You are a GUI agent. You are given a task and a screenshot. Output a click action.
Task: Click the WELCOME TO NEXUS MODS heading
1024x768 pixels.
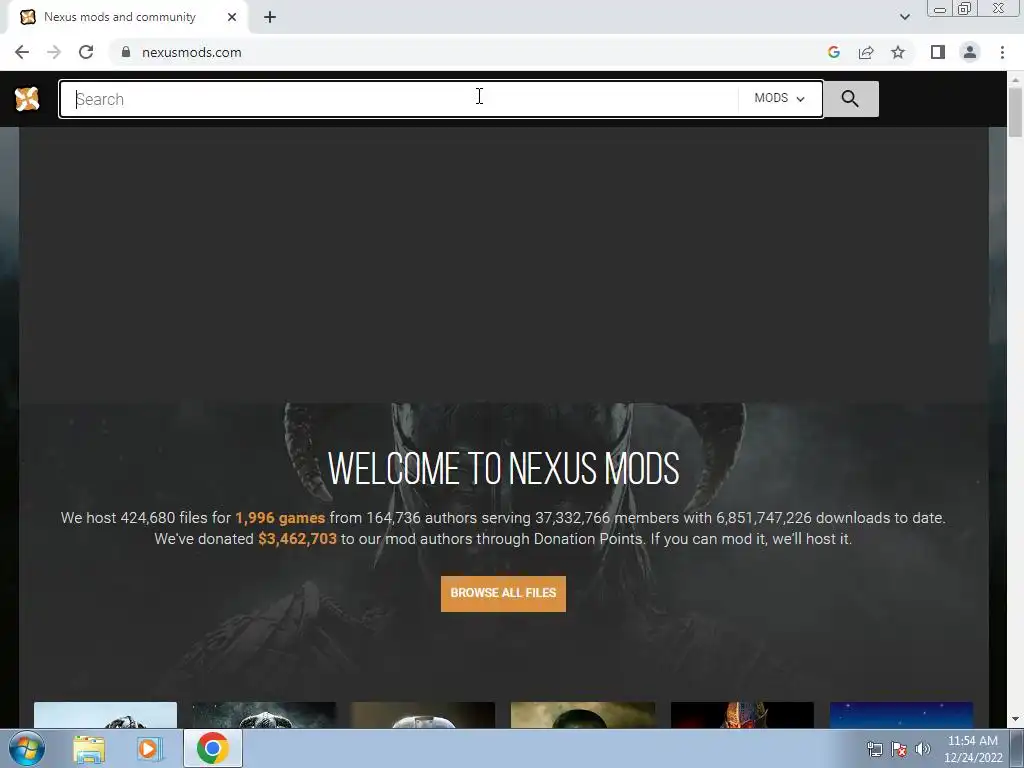[x=504, y=468]
